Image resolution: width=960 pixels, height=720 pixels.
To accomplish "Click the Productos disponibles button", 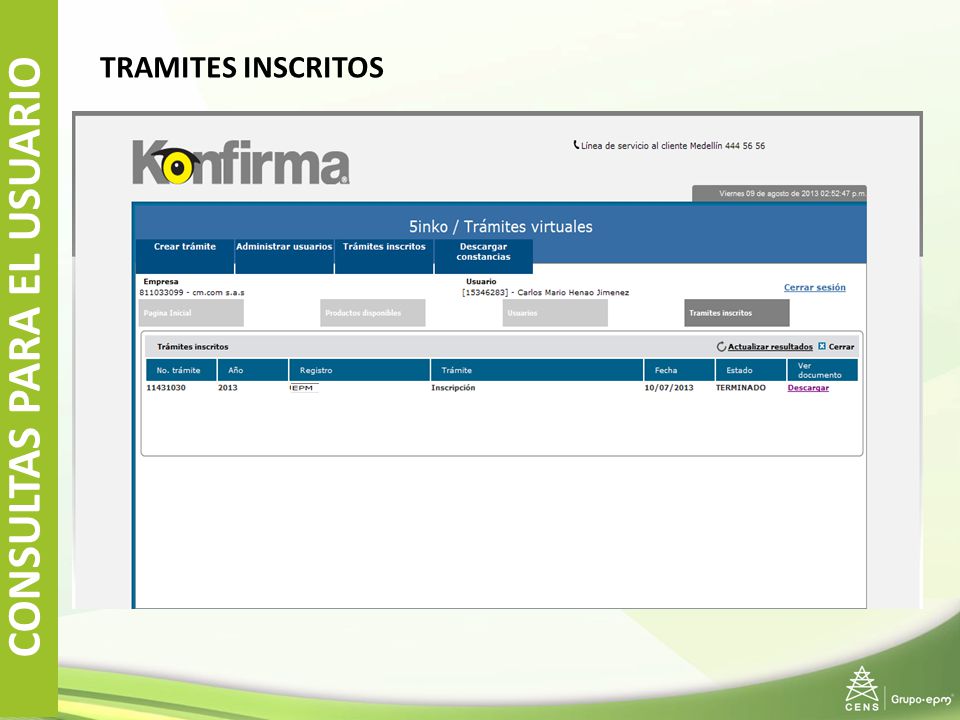I will 373,313.
